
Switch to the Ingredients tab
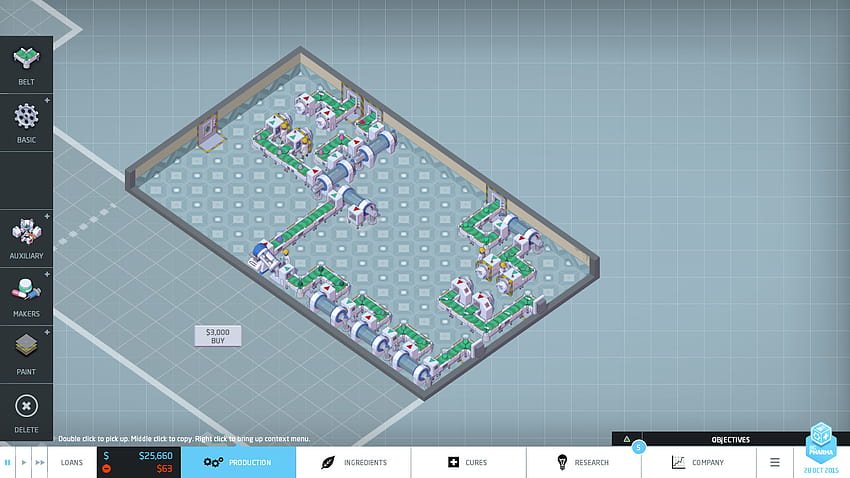click(x=353, y=462)
